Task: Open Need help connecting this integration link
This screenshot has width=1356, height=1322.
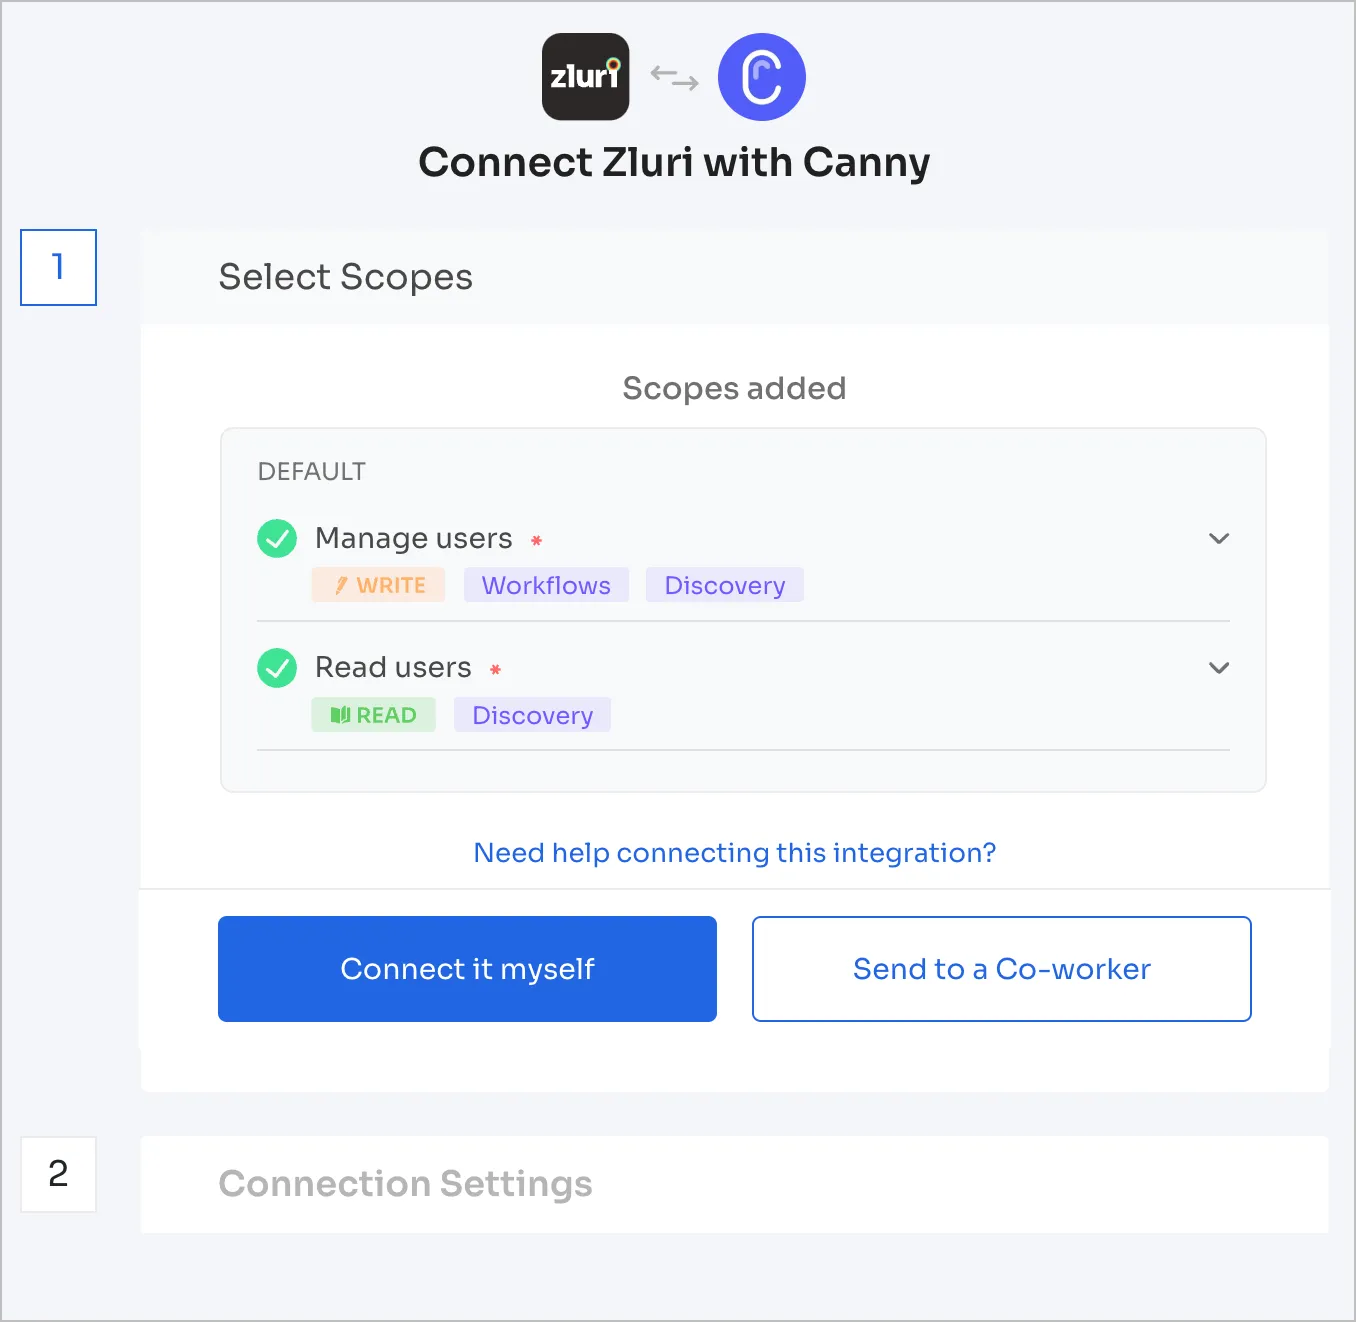Action: click(x=735, y=852)
